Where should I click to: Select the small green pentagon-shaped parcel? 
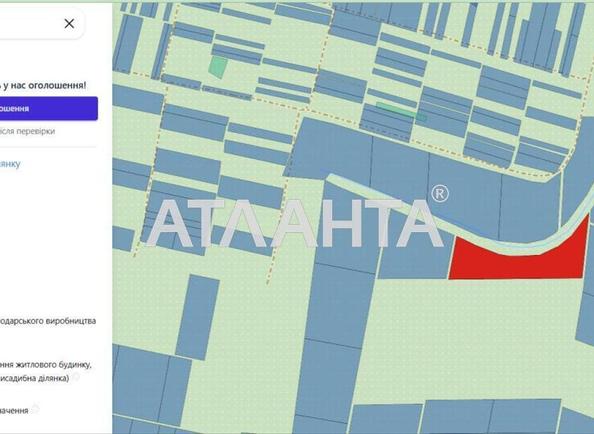217,67
